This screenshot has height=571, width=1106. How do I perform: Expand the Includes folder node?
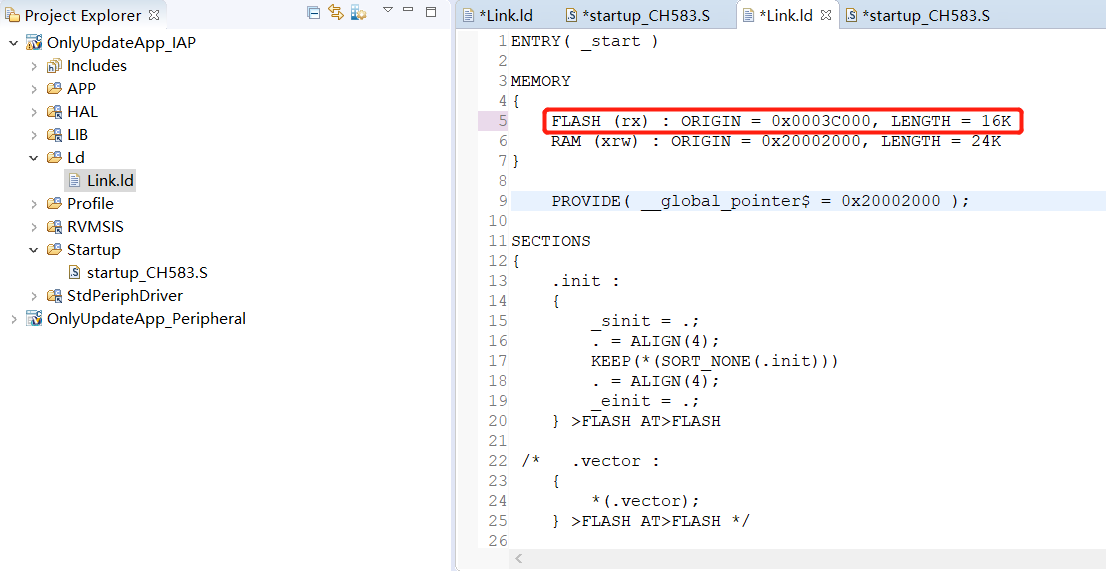34,66
